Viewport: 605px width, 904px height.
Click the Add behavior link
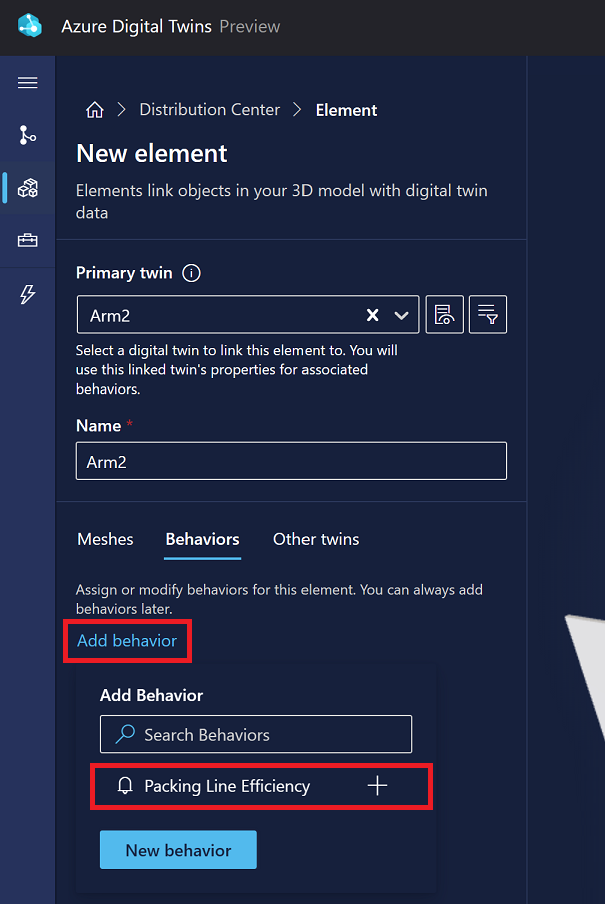[x=127, y=641]
